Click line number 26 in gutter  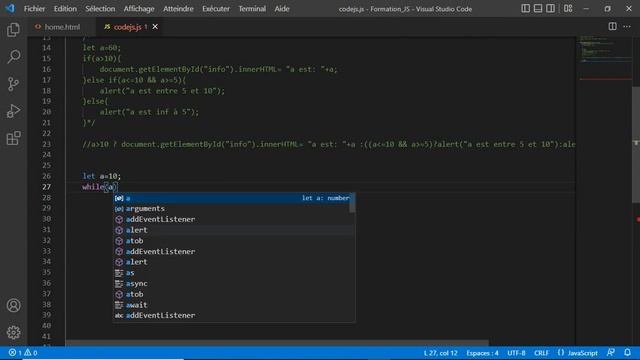pyautogui.click(x=47, y=176)
